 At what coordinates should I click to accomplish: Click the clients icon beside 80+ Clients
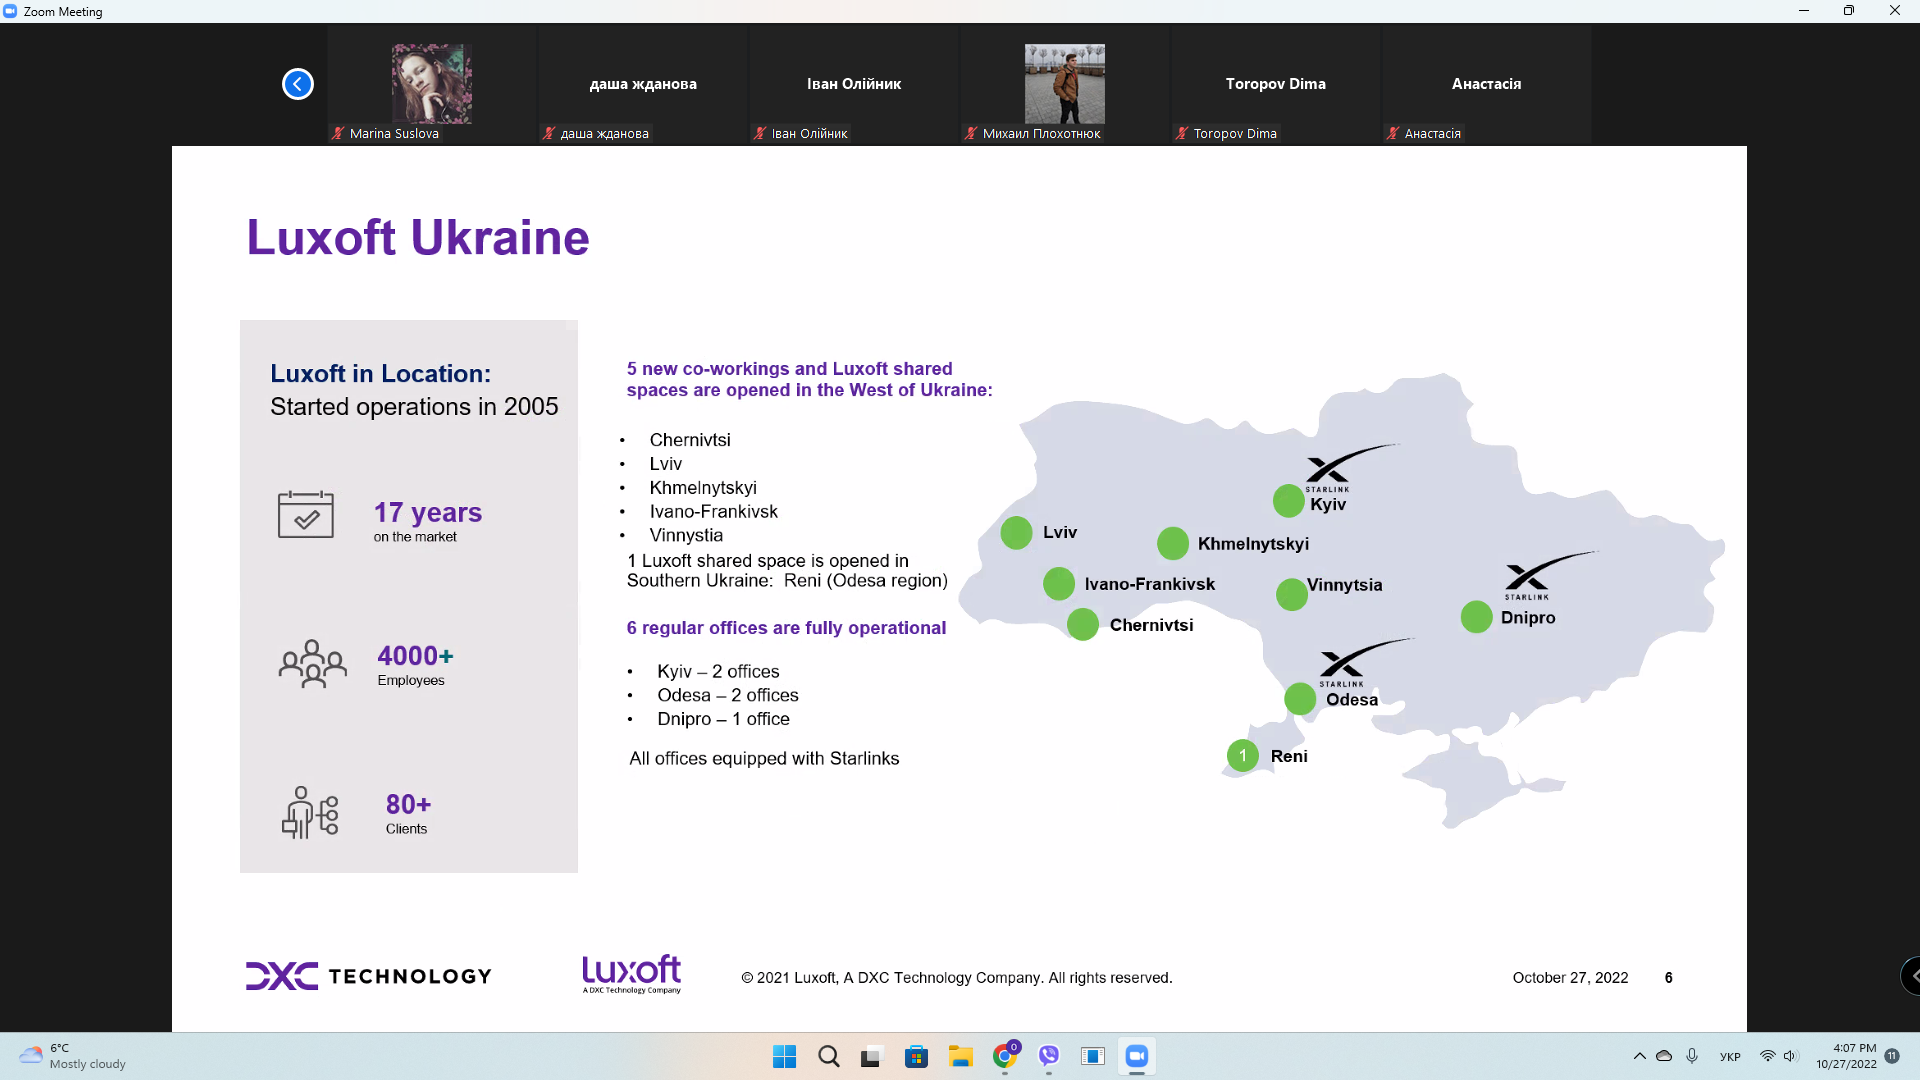[x=310, y=812]
